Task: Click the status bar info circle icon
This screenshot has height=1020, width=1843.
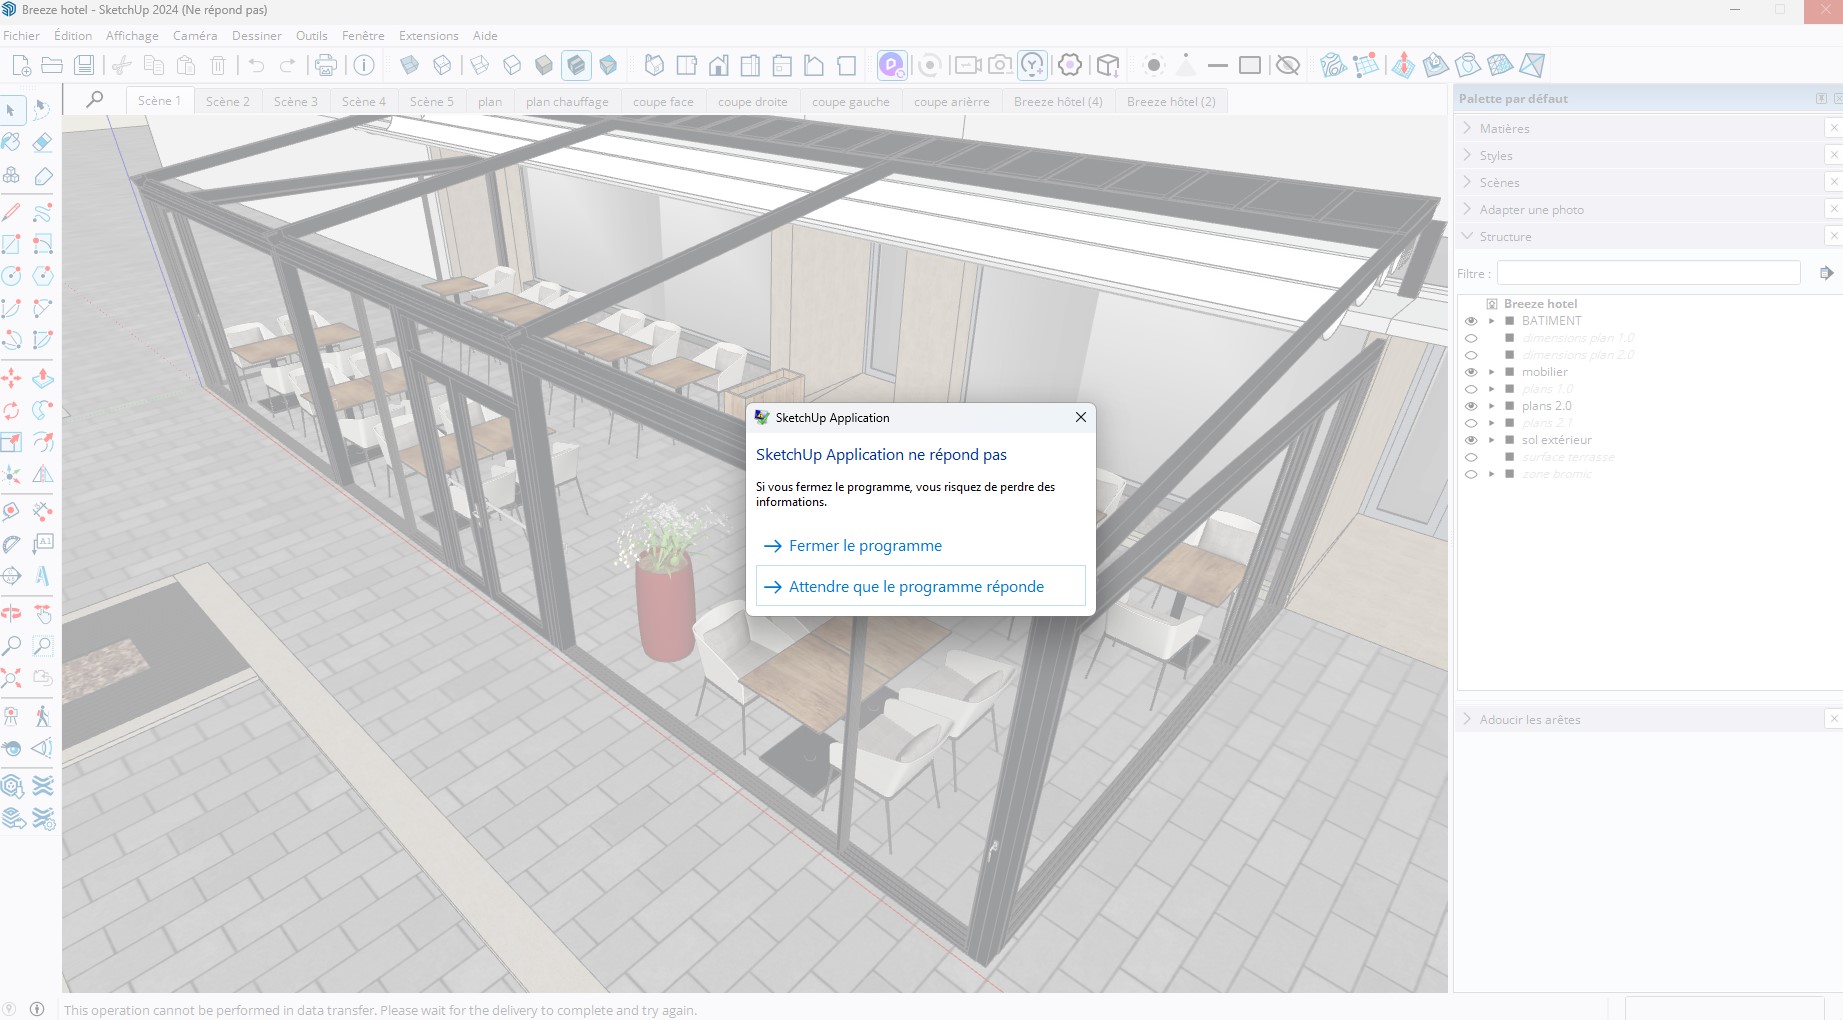Action: 37,1009
